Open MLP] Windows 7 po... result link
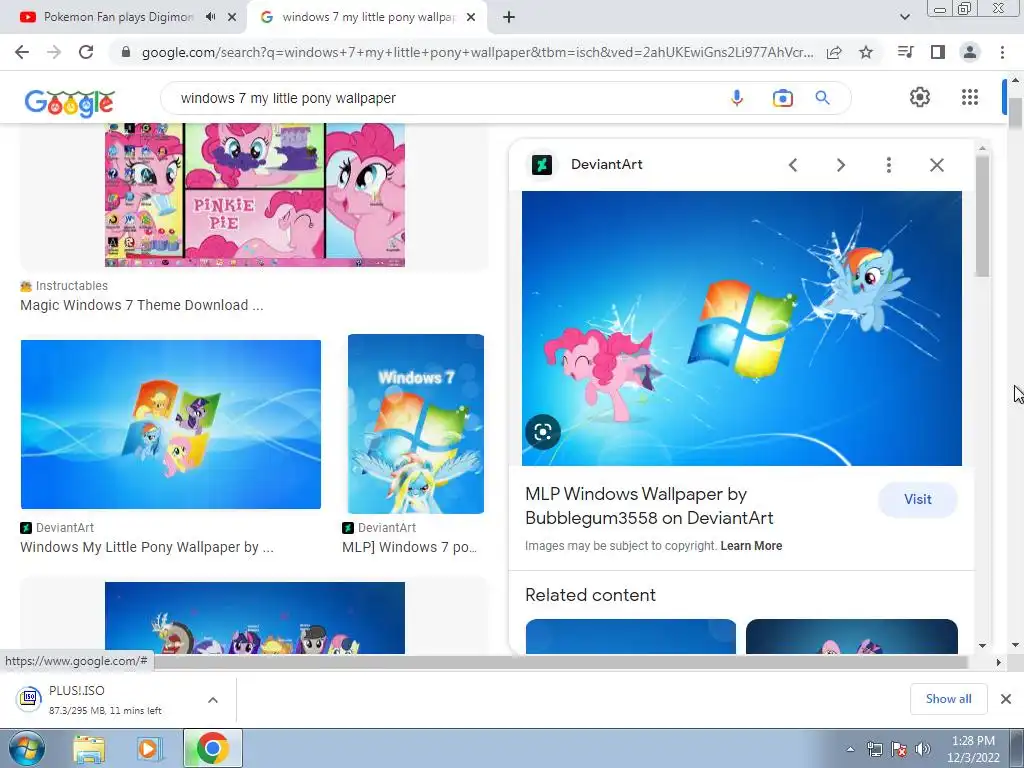The width and height of the screenshot is (1024, 768). pos(409,547)
